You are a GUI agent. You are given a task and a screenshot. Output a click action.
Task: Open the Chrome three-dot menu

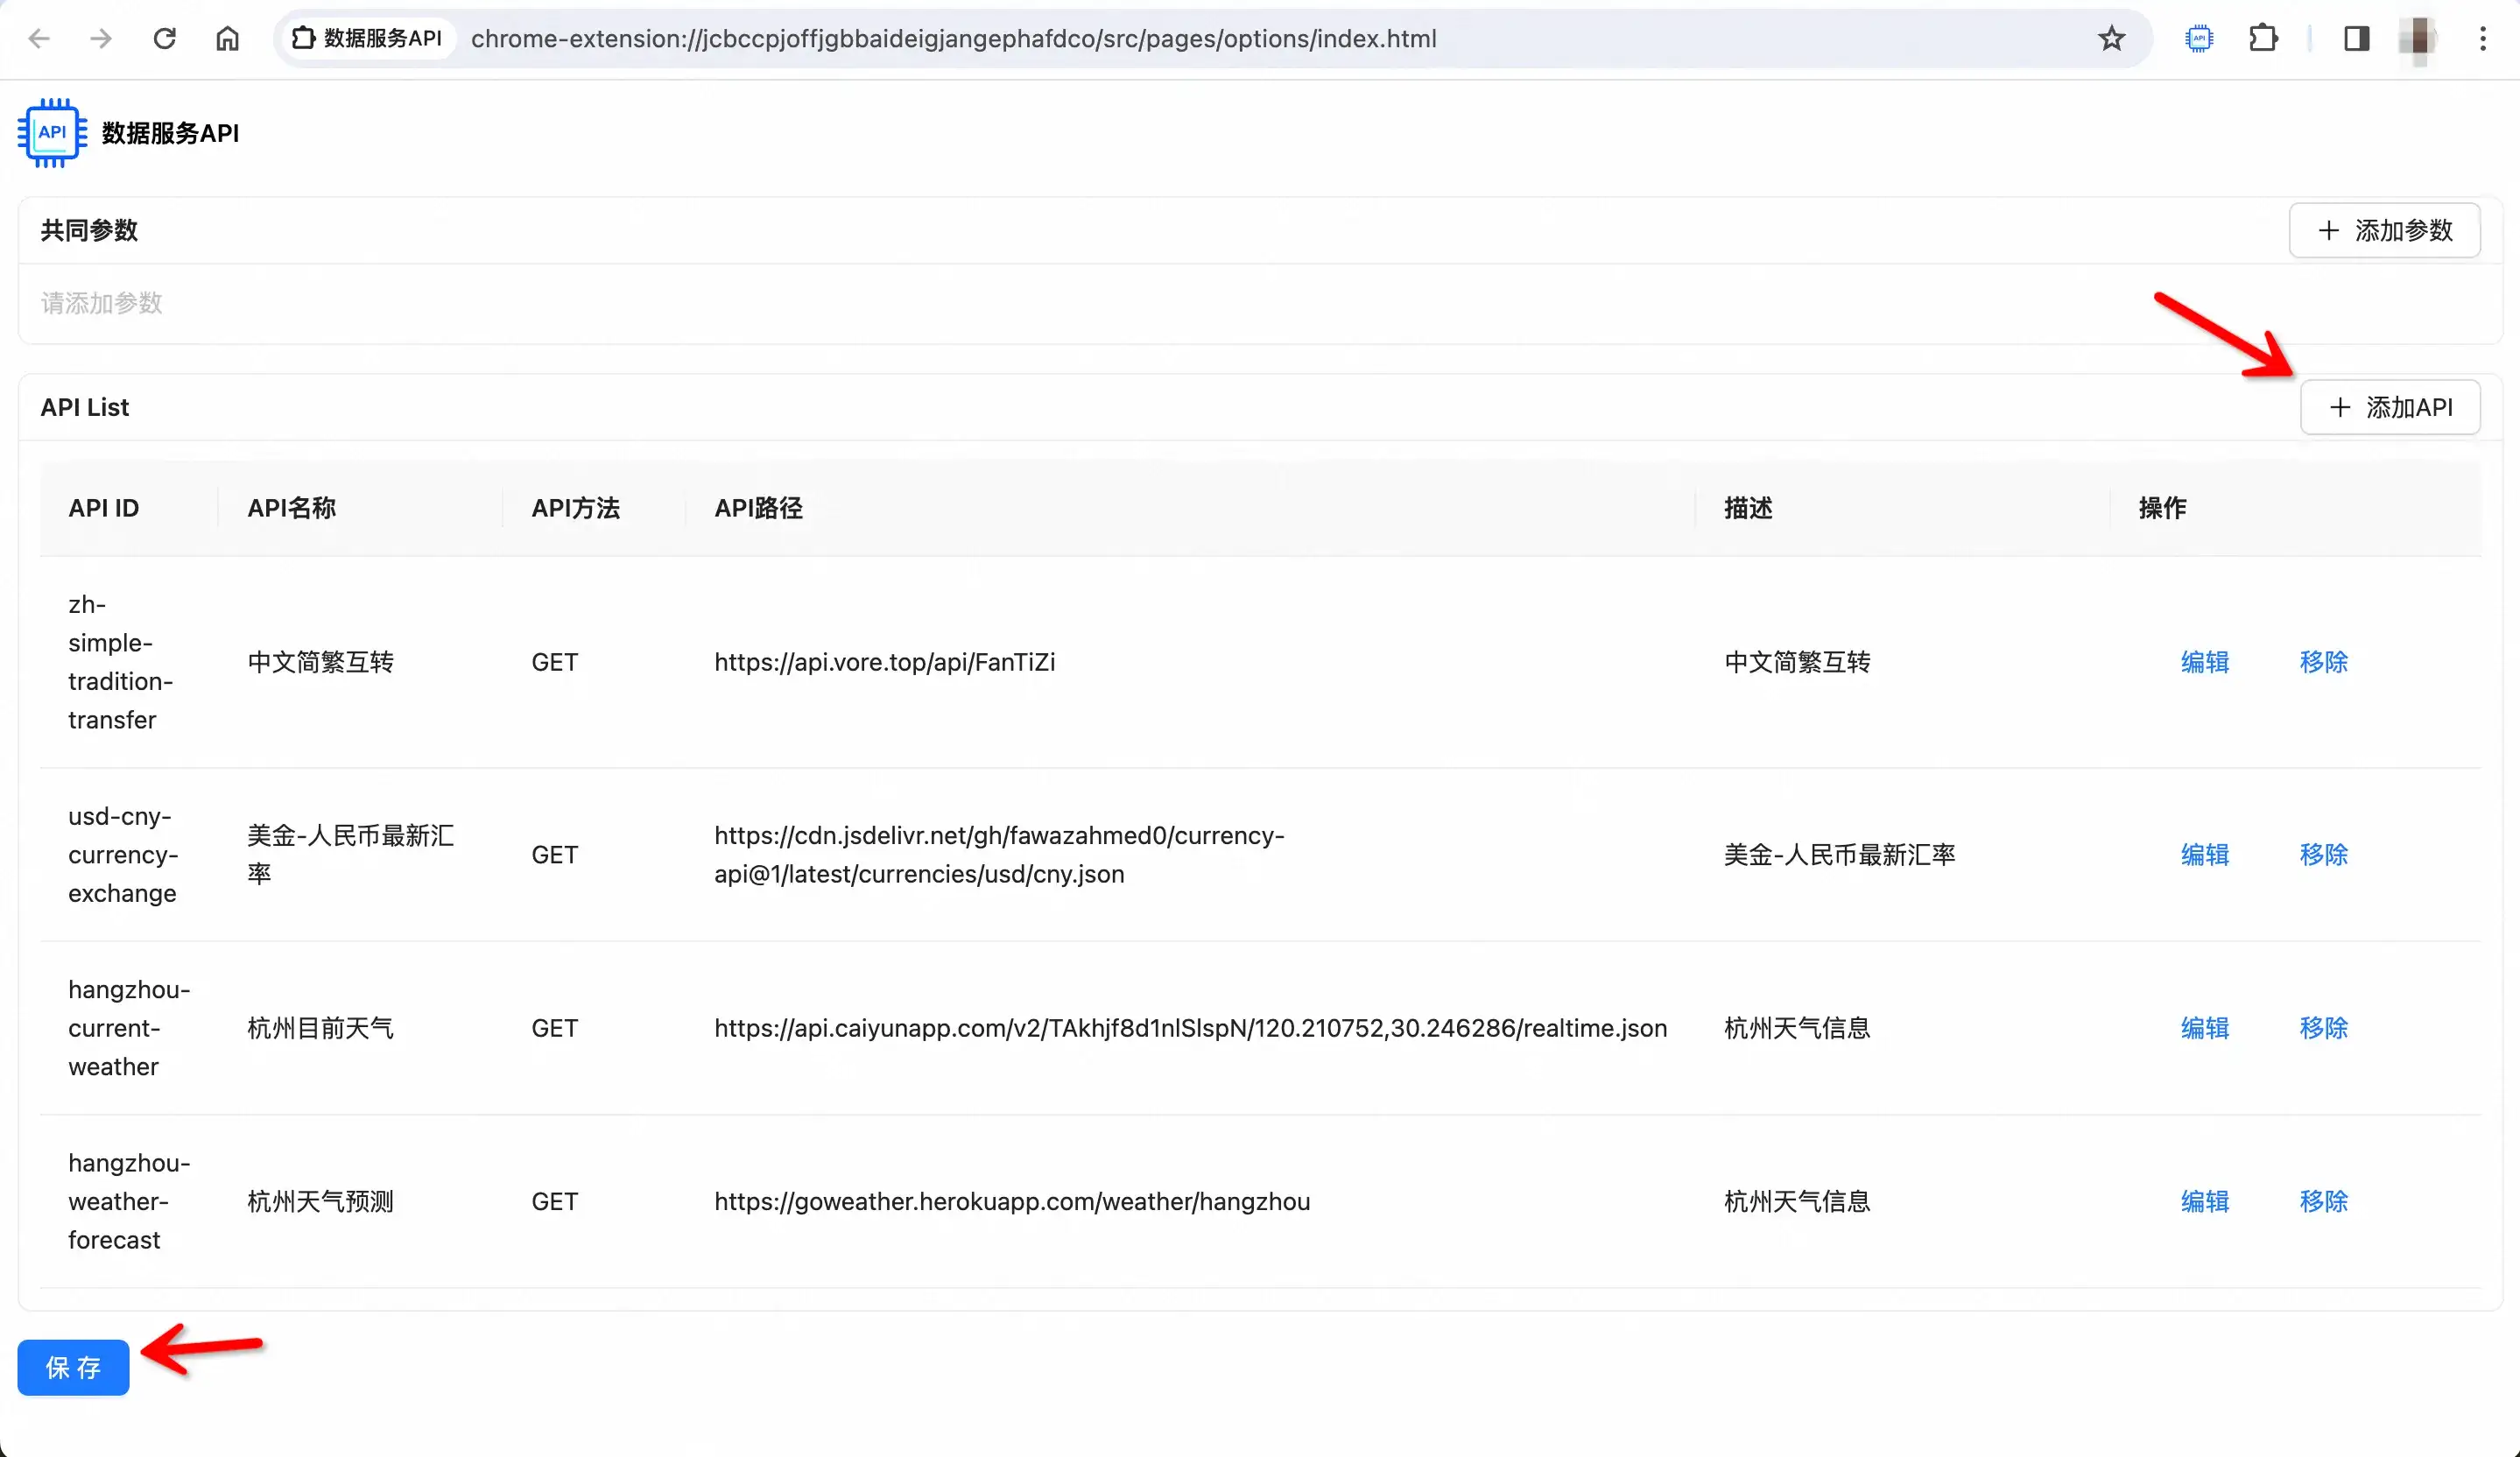point(2483,39)
